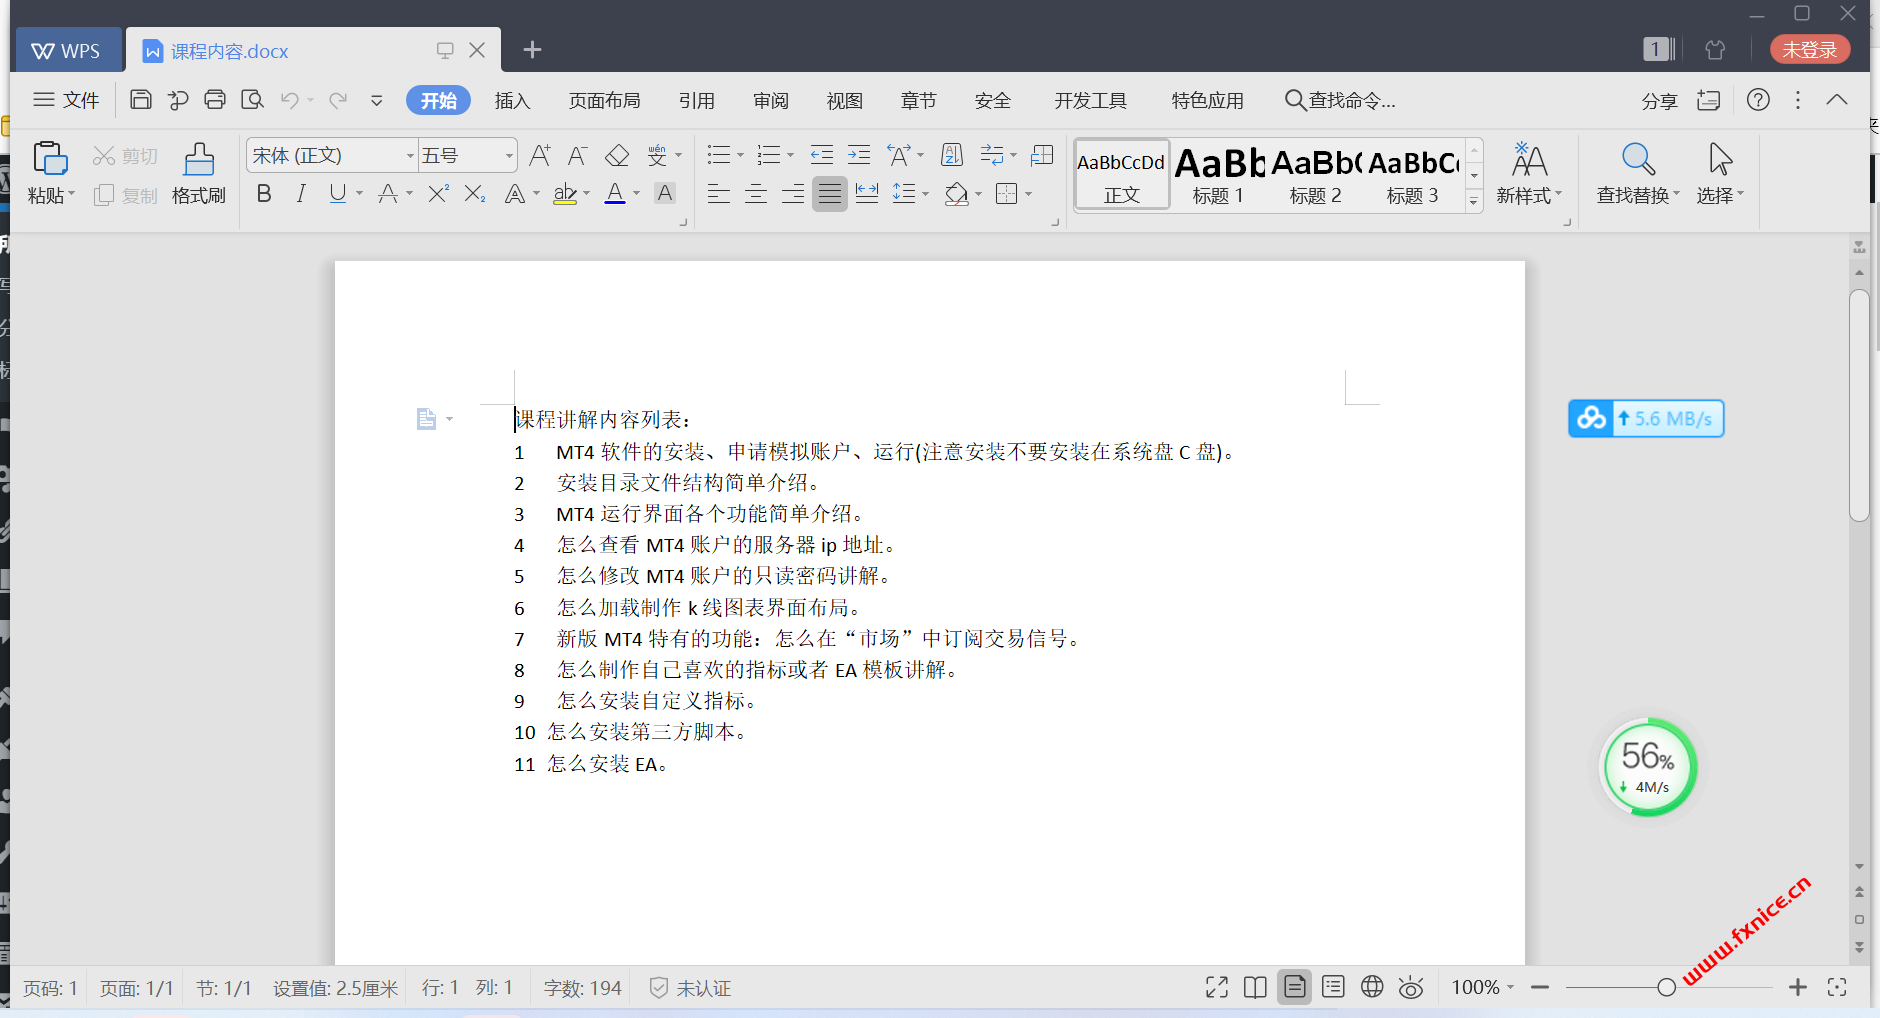Apply distributed alignment
Viewport: 1880px width, 1018px height.
(867, 194)
